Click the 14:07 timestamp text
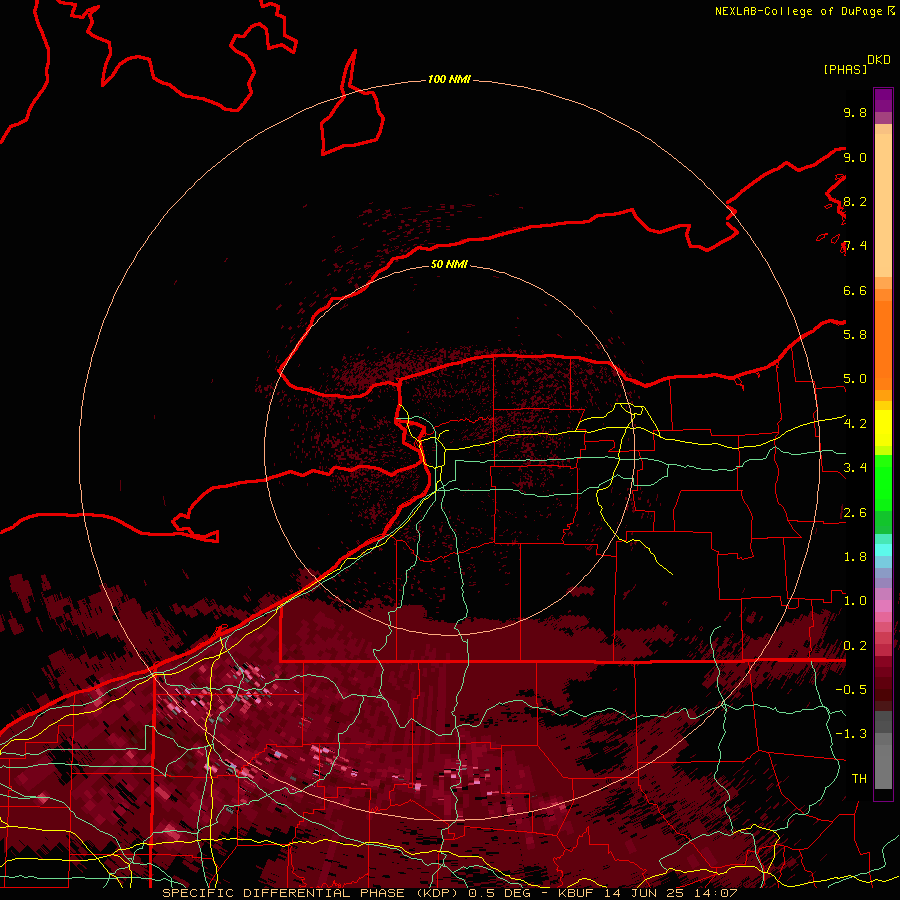Viewport: 900px width, 900px height. pyautogui.click(x=716, y=893)
